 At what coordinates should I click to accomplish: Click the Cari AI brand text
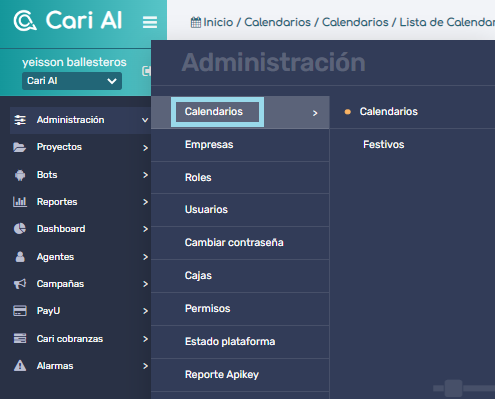[84, 20]
